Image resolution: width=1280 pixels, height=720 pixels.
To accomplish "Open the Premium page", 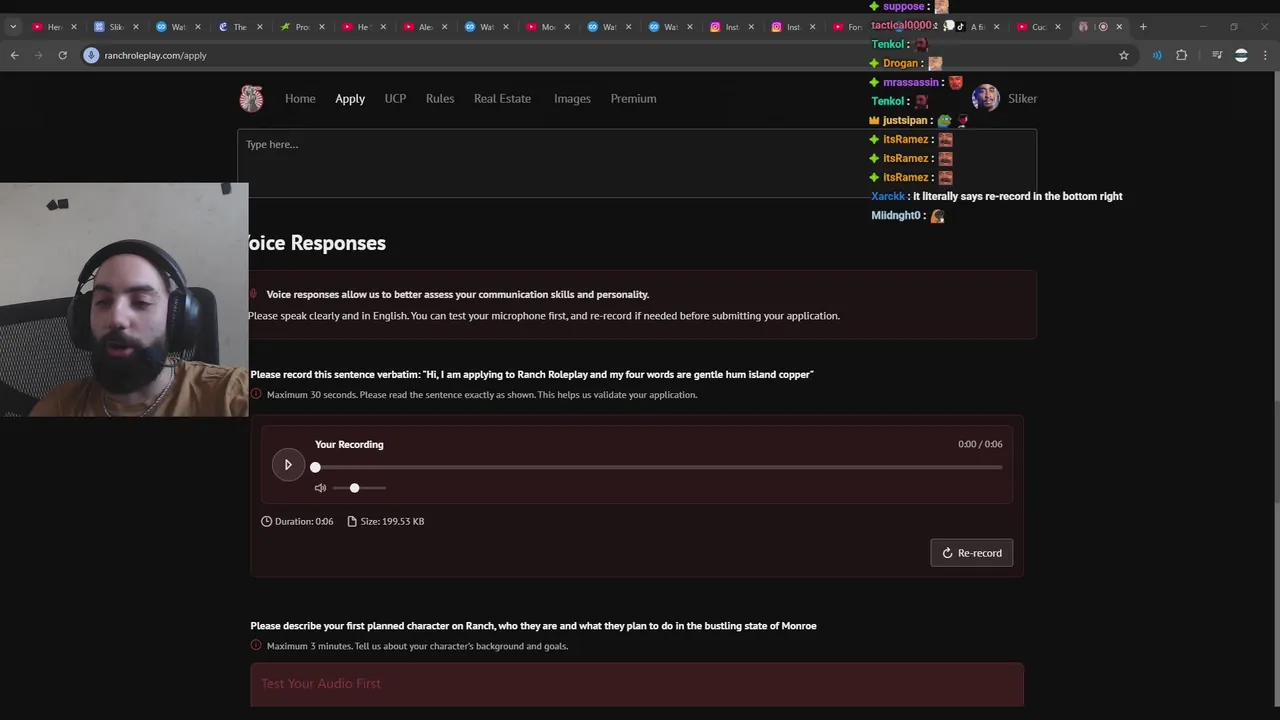I will pyautogui.click(x=633, y=98).
